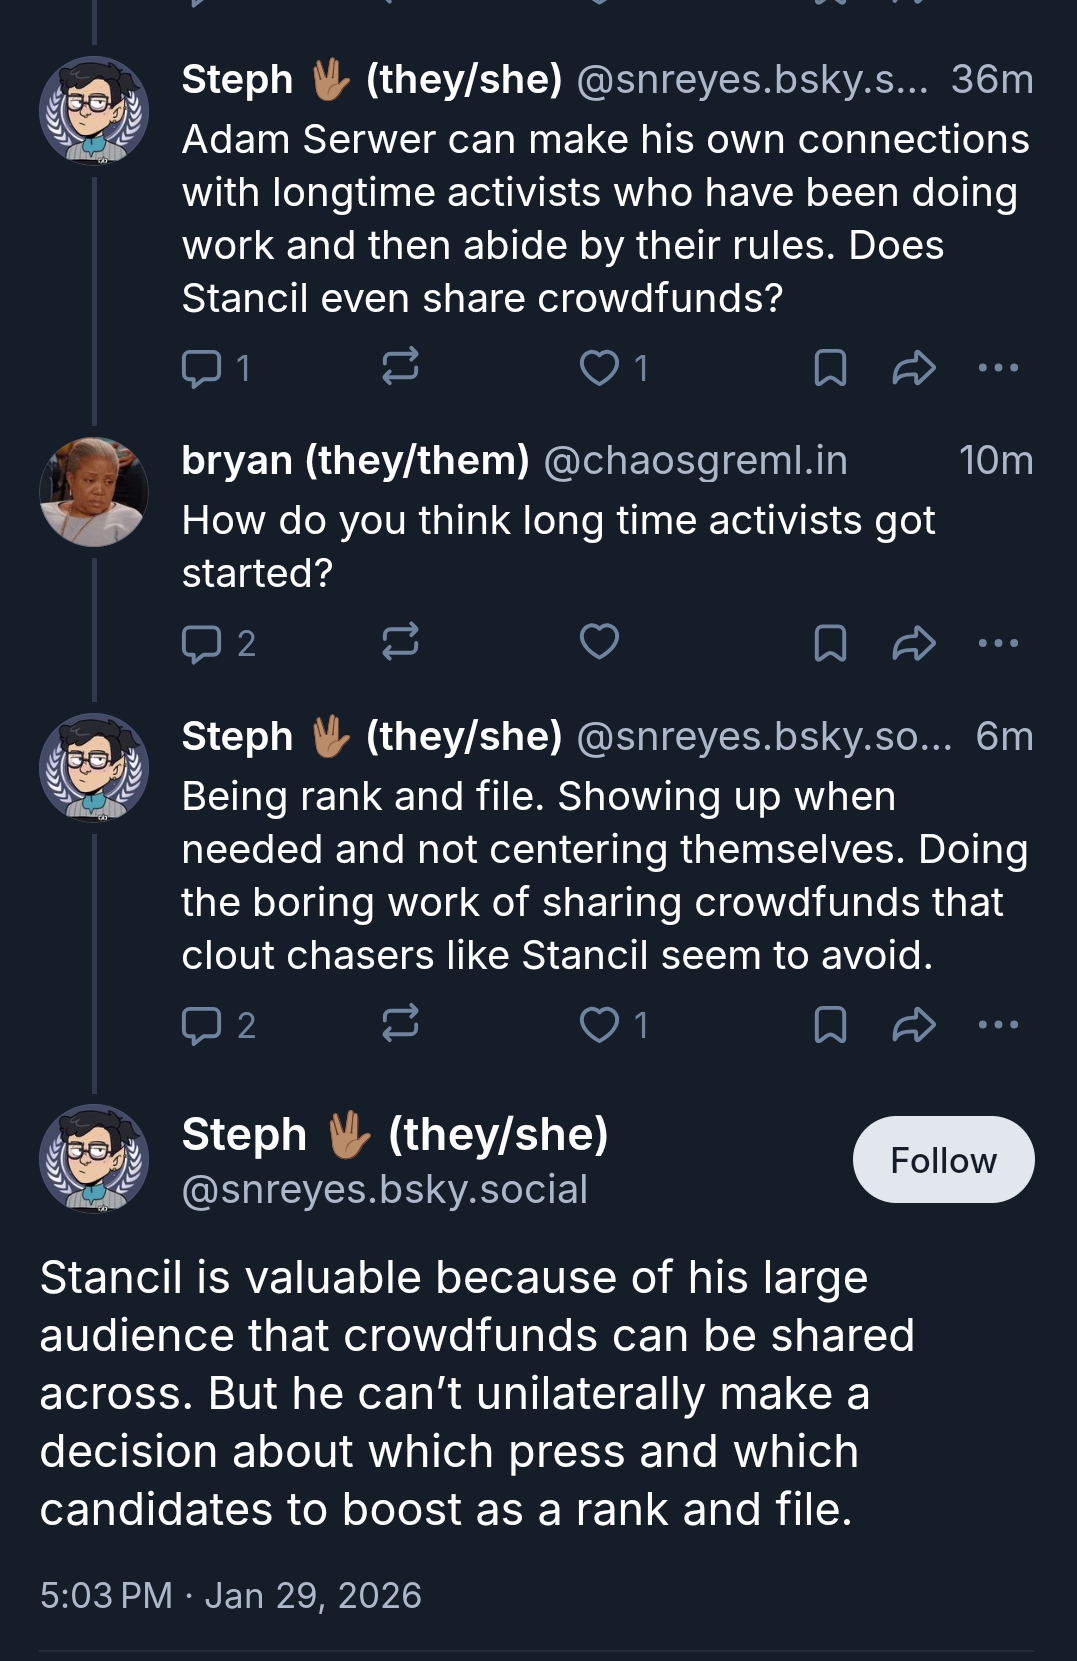Viewport: 1077px width, 1661px height.
Task: Like Steph's 'Being rank and file' post
Action: tap(600, 1025)
